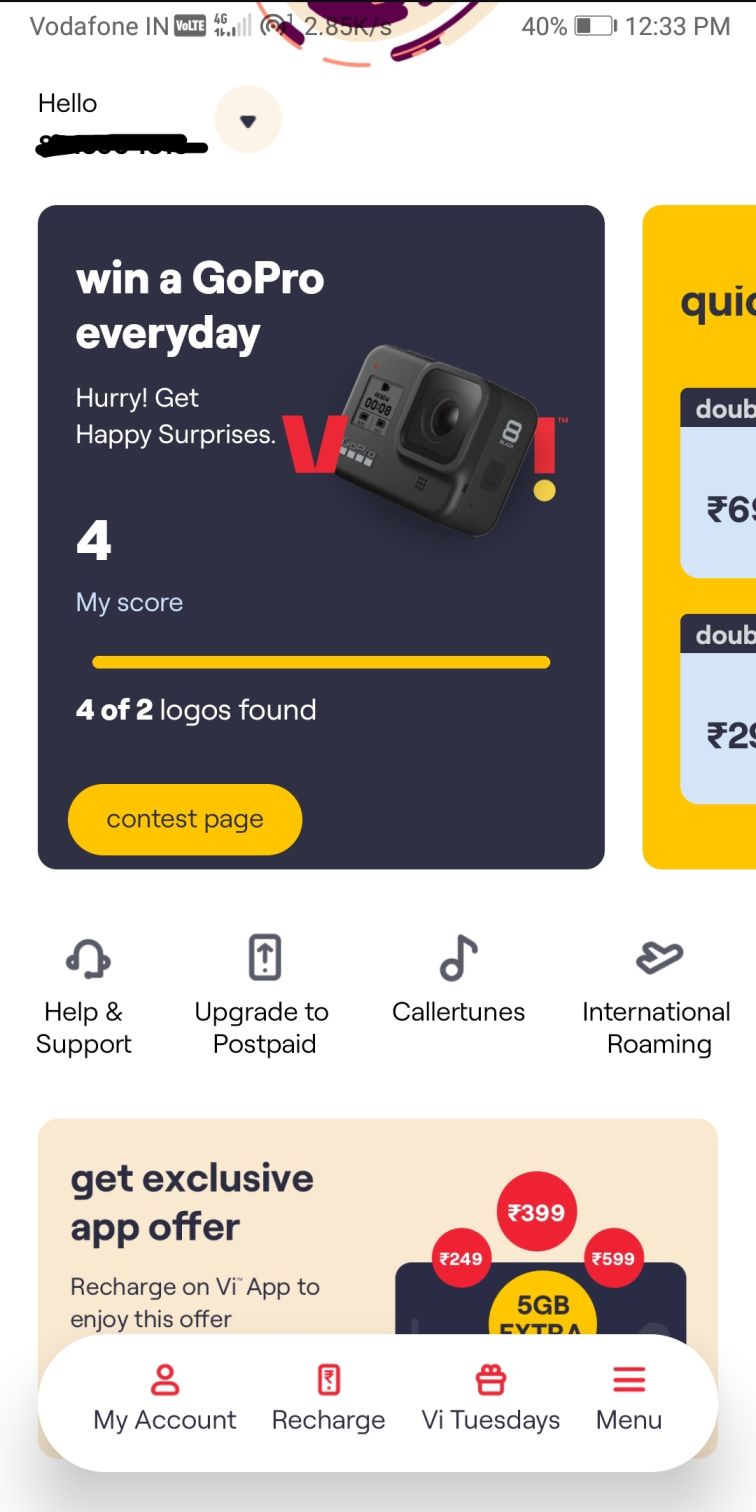Image resolution: width=756 pixels, height=1512 pixels.
Task: Open Help & Support headset icon
Action: (x=88, y=959)
